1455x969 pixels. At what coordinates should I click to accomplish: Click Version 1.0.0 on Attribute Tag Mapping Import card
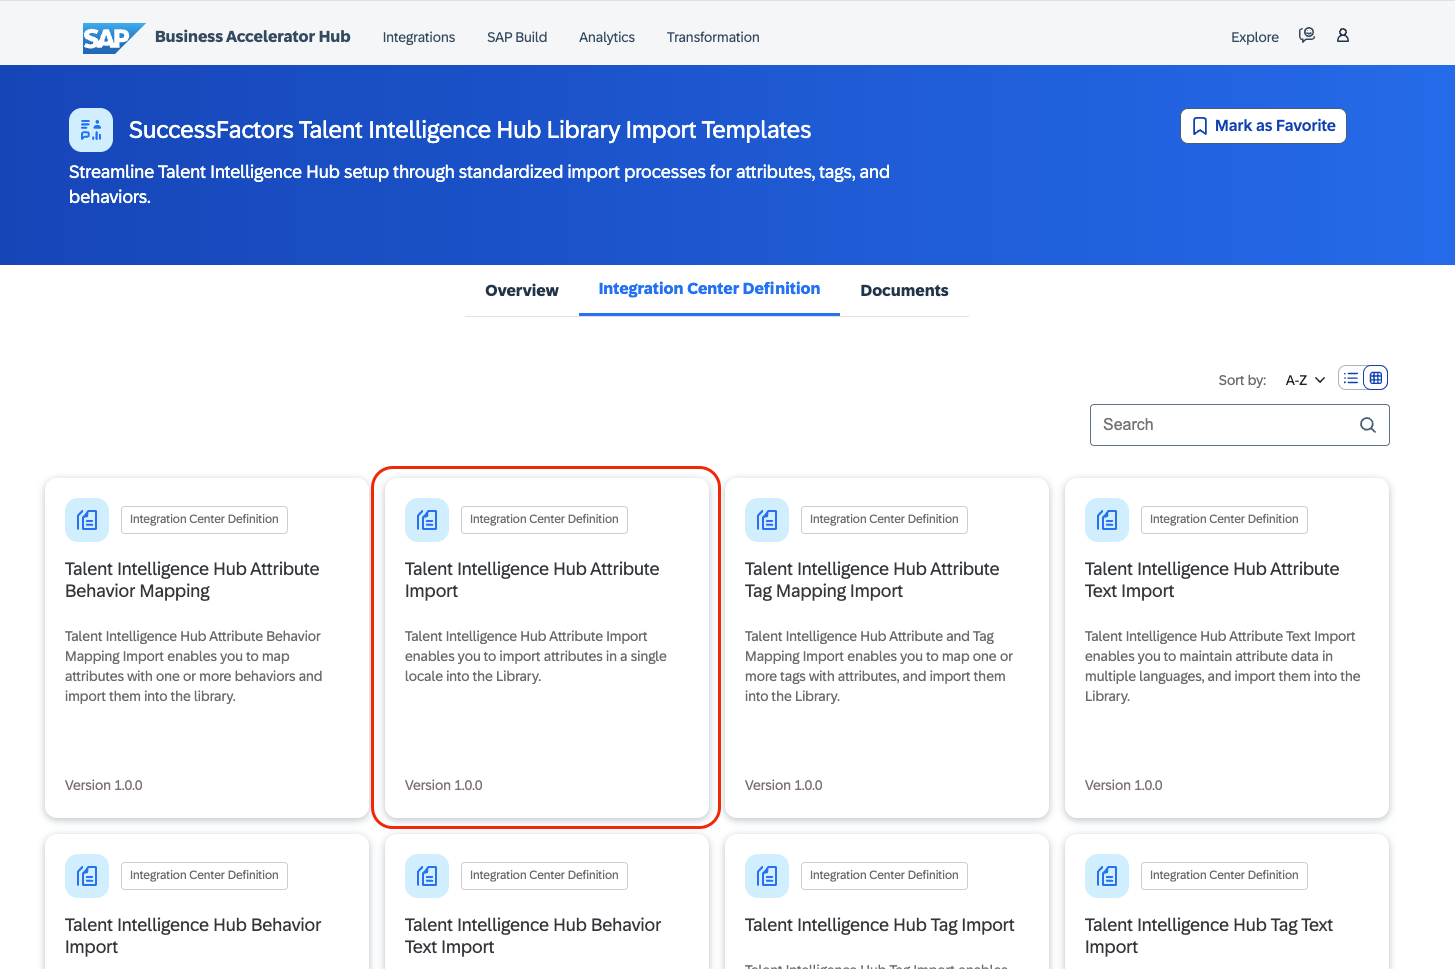(784, 786)
